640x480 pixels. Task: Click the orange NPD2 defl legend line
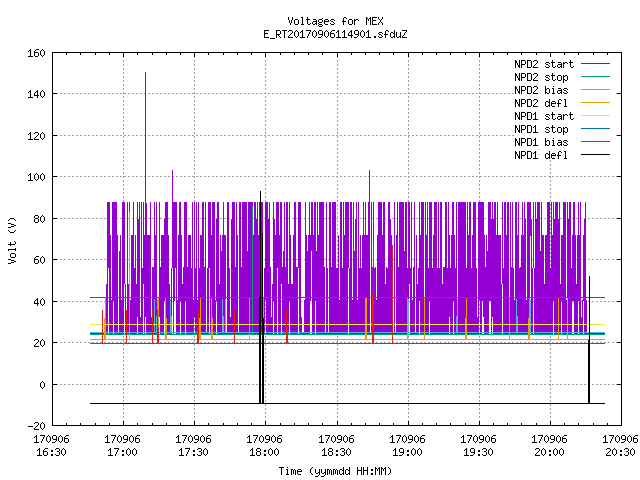click(595, 103)
